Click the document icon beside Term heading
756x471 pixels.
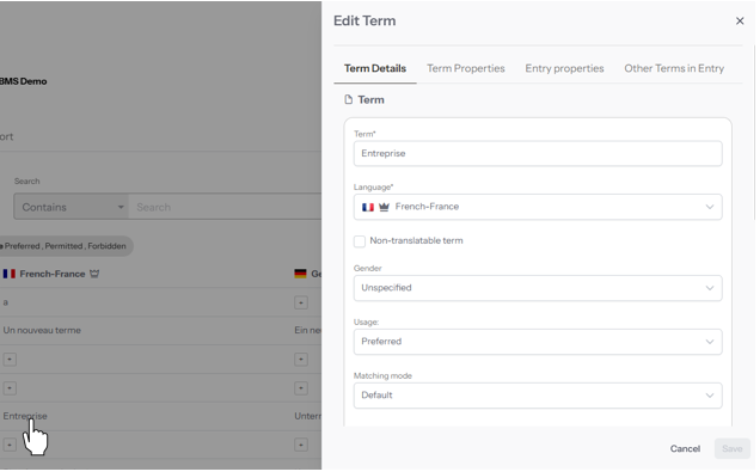click(347, 100)
